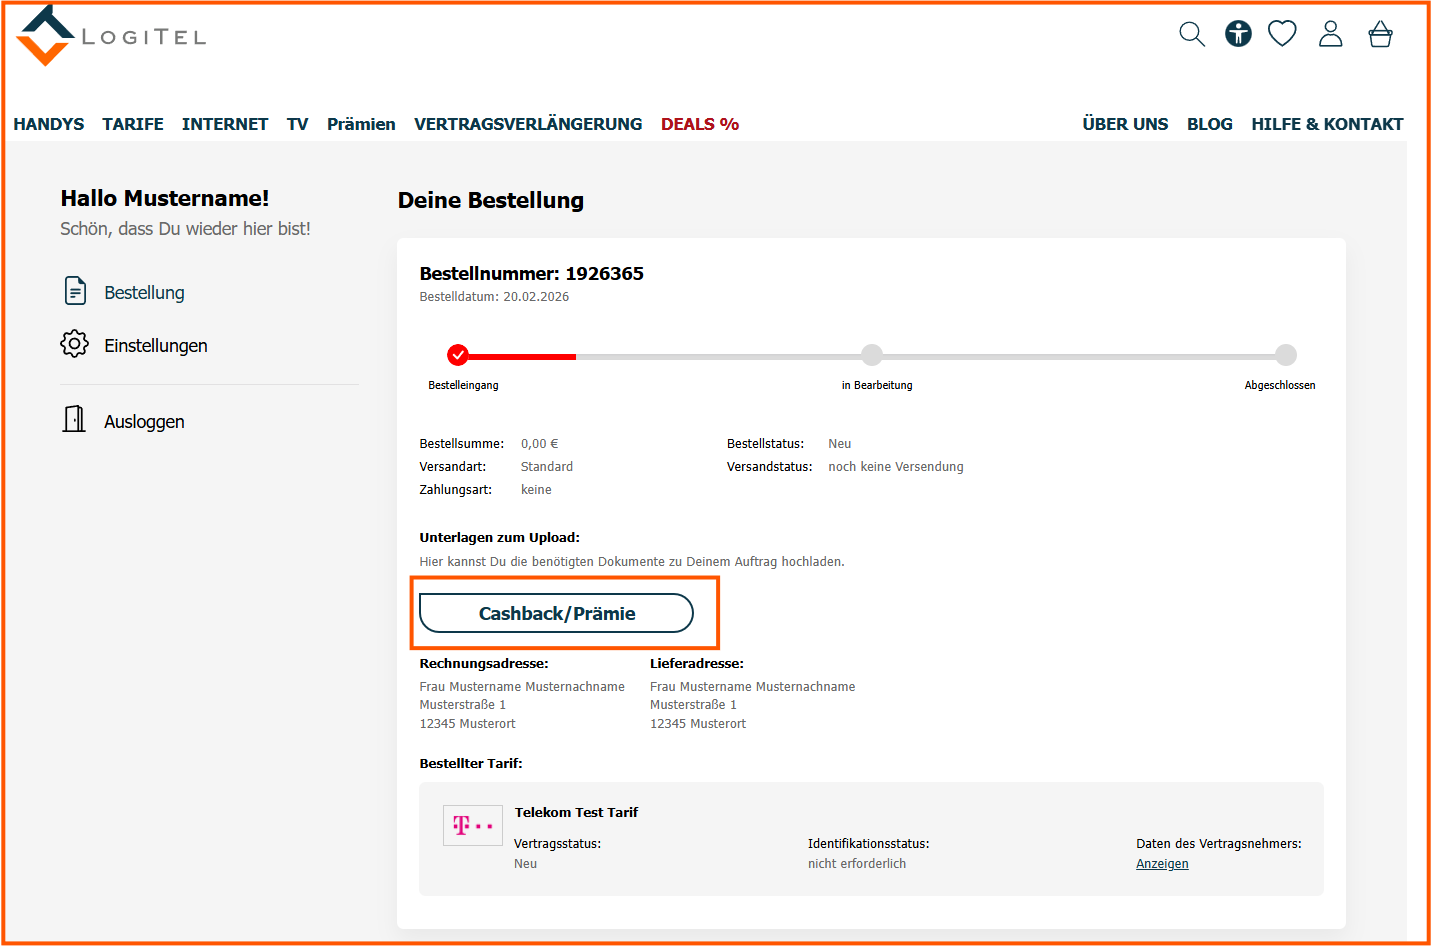
Task: Click the Anzeigen link
Action: pyautogui.click(x=1162, y=864)
